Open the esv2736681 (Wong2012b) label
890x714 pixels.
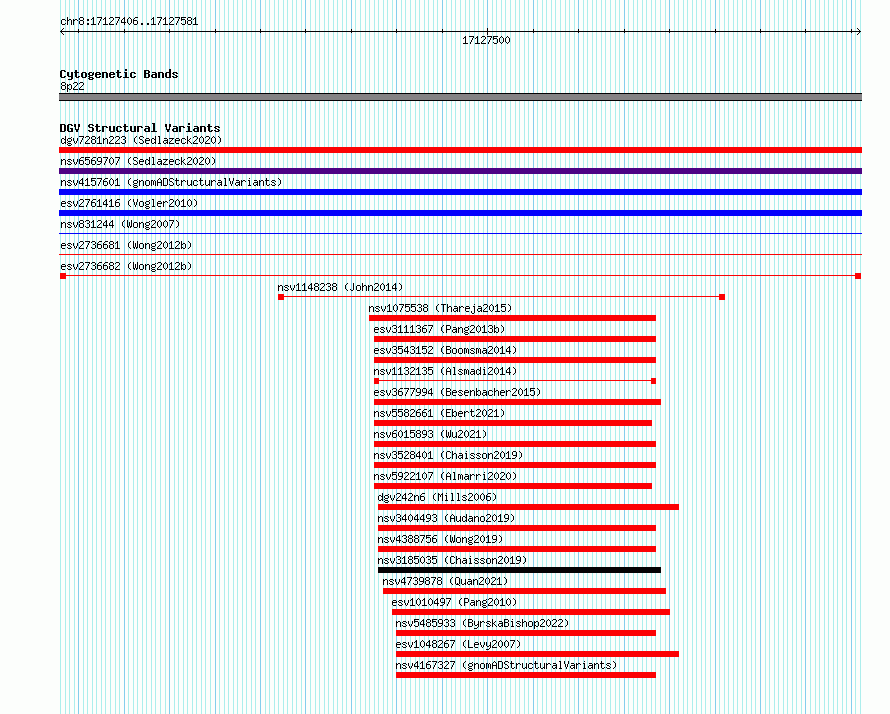click(x=126, y=245)
